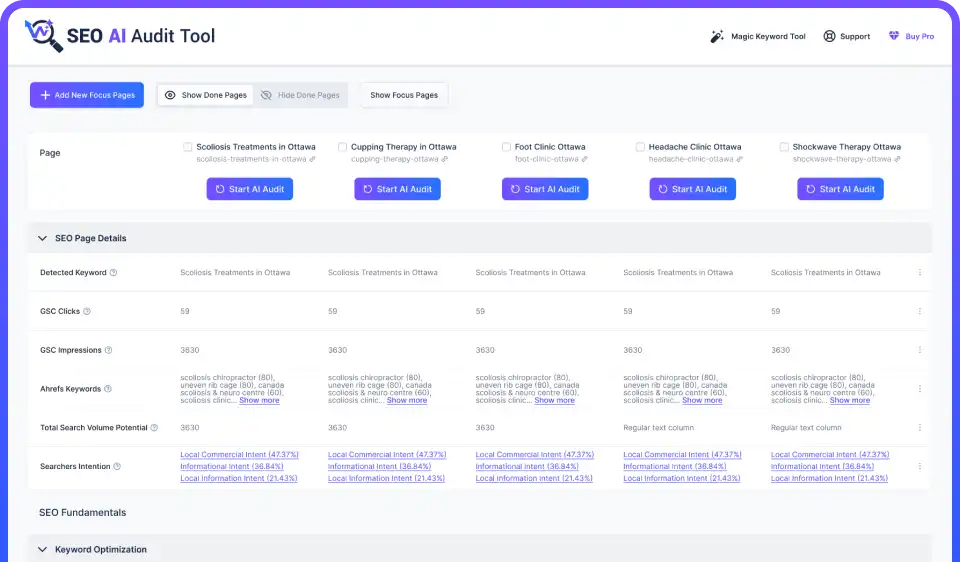Open three-dot menu for Ahrefs Keywords row
This screenshot has width=960, height=562.
920,389
